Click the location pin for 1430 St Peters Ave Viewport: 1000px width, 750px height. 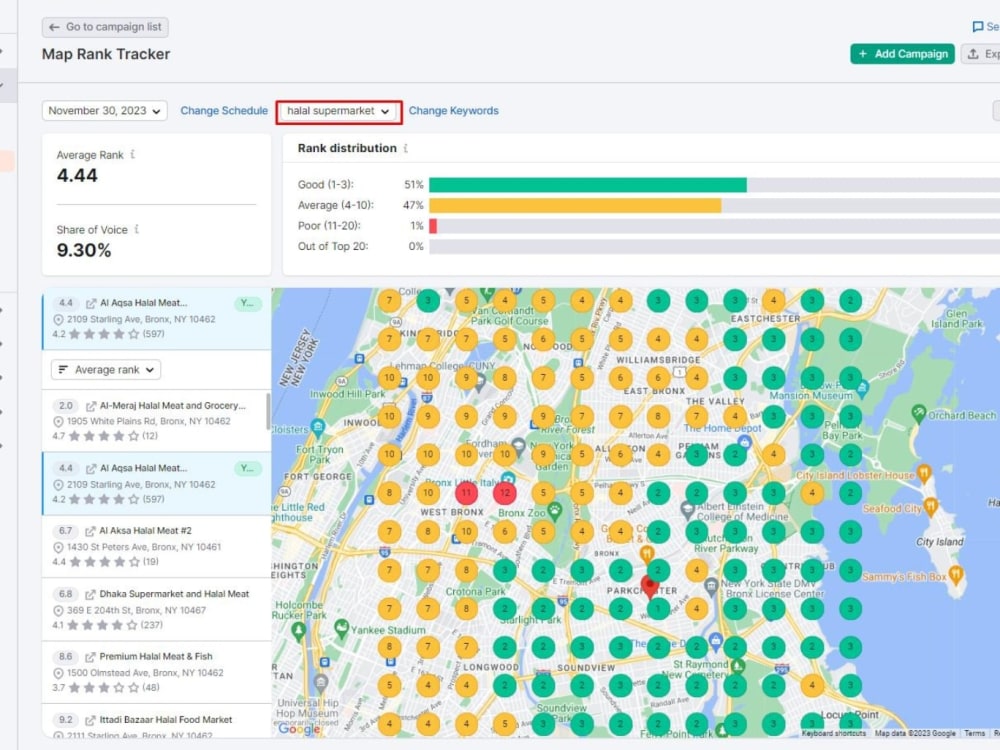pos(58,547)
